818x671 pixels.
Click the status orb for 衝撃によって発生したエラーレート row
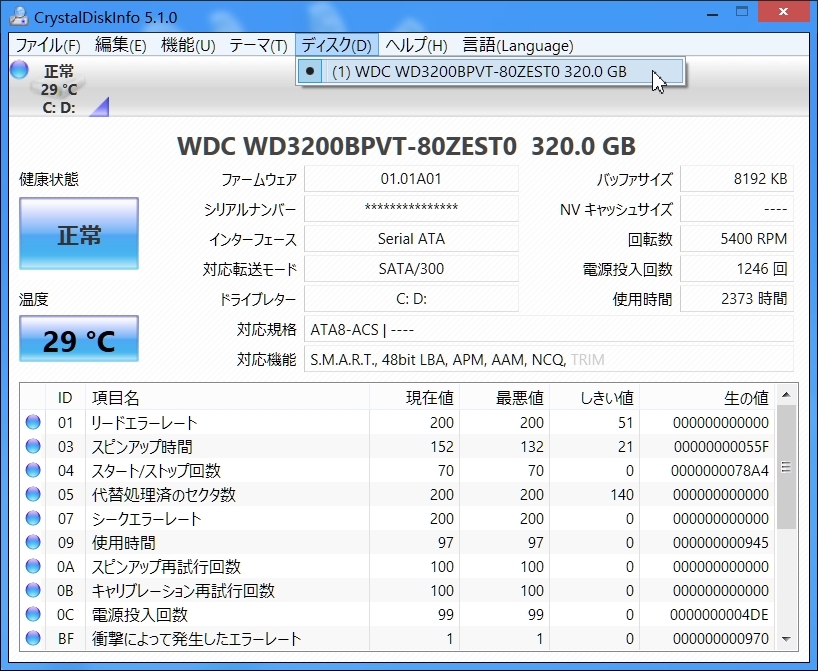point(33,639)
